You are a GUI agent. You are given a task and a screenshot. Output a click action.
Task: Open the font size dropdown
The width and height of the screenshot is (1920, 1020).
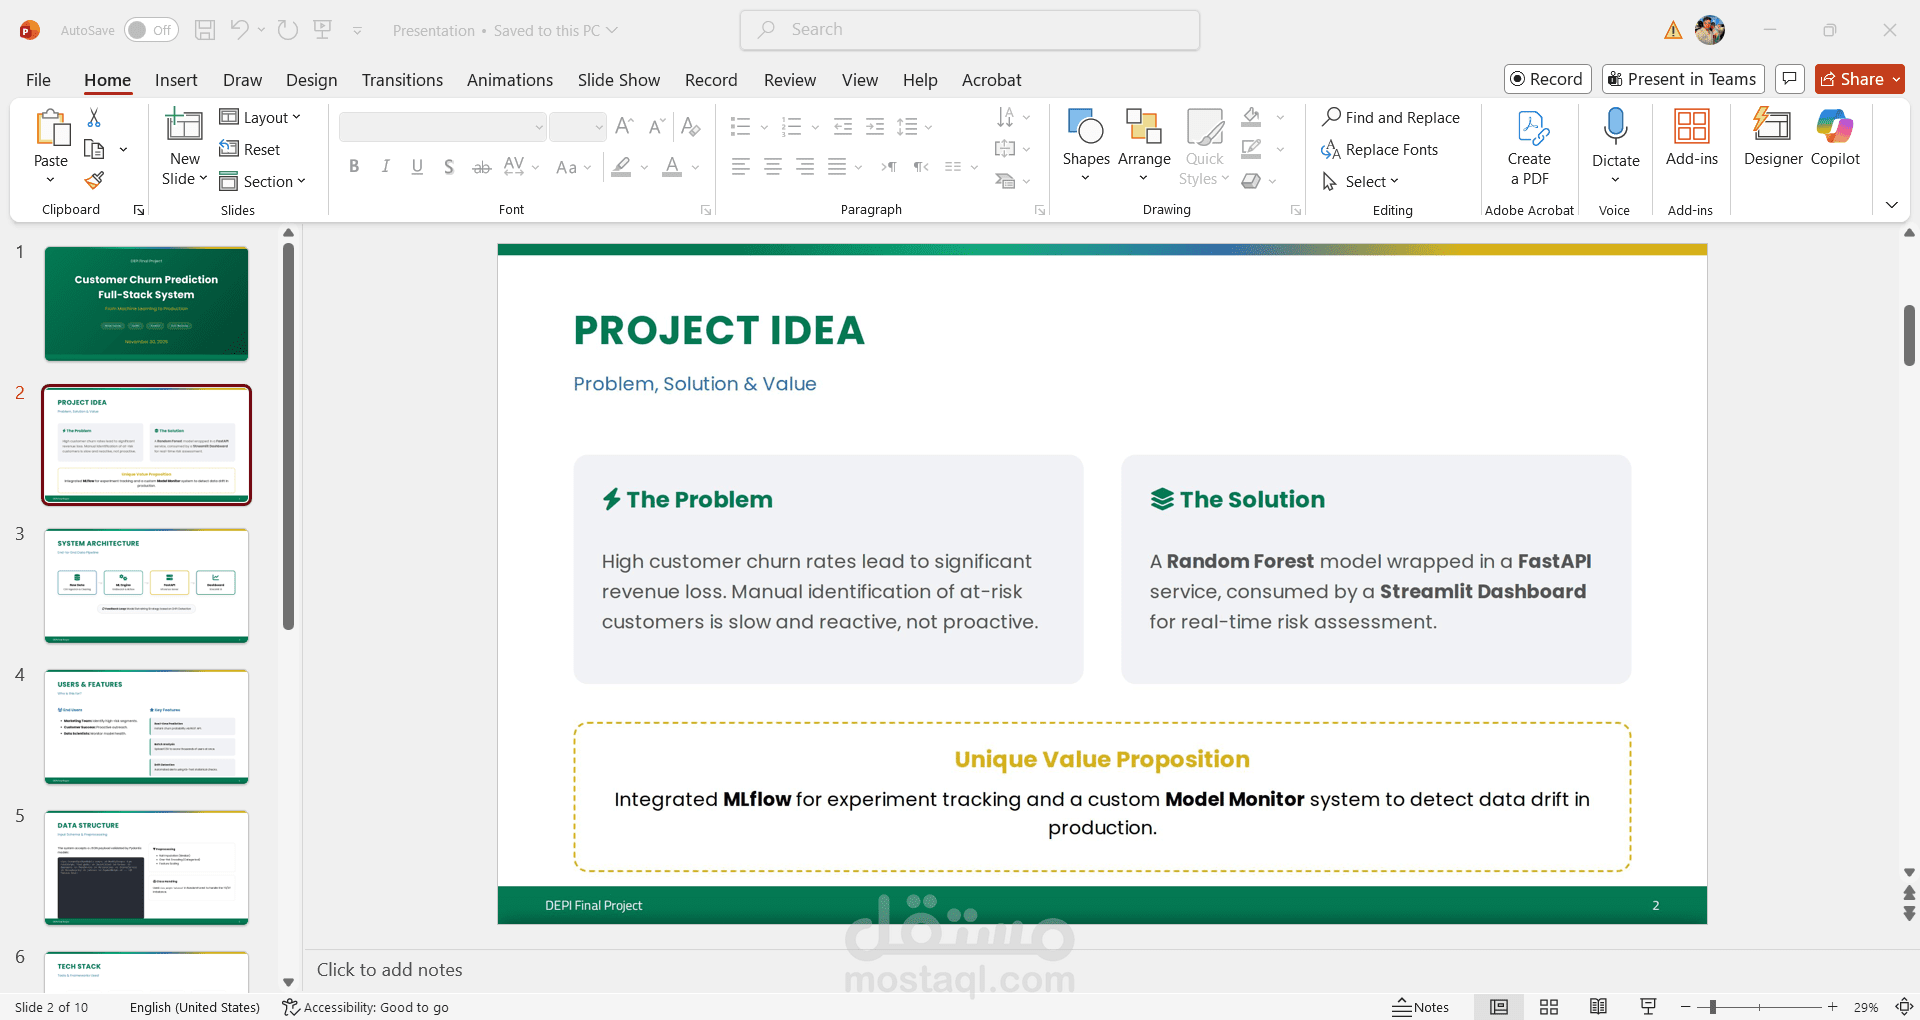[x=597, y=127]
